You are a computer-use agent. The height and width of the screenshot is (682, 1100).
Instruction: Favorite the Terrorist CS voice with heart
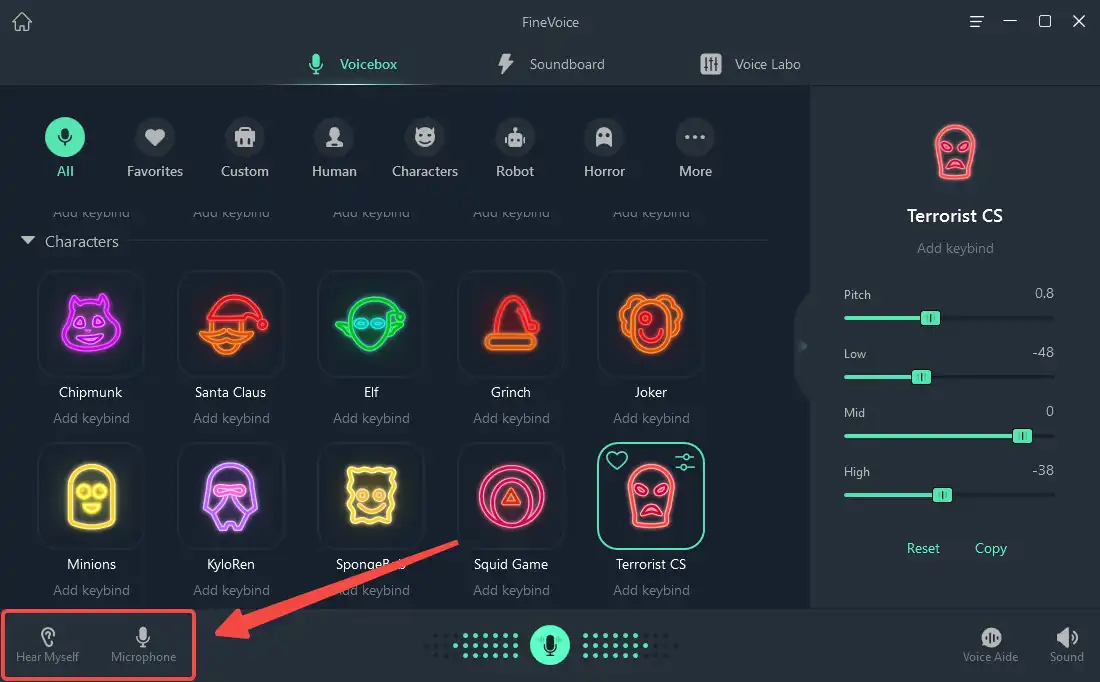[617, 460]
